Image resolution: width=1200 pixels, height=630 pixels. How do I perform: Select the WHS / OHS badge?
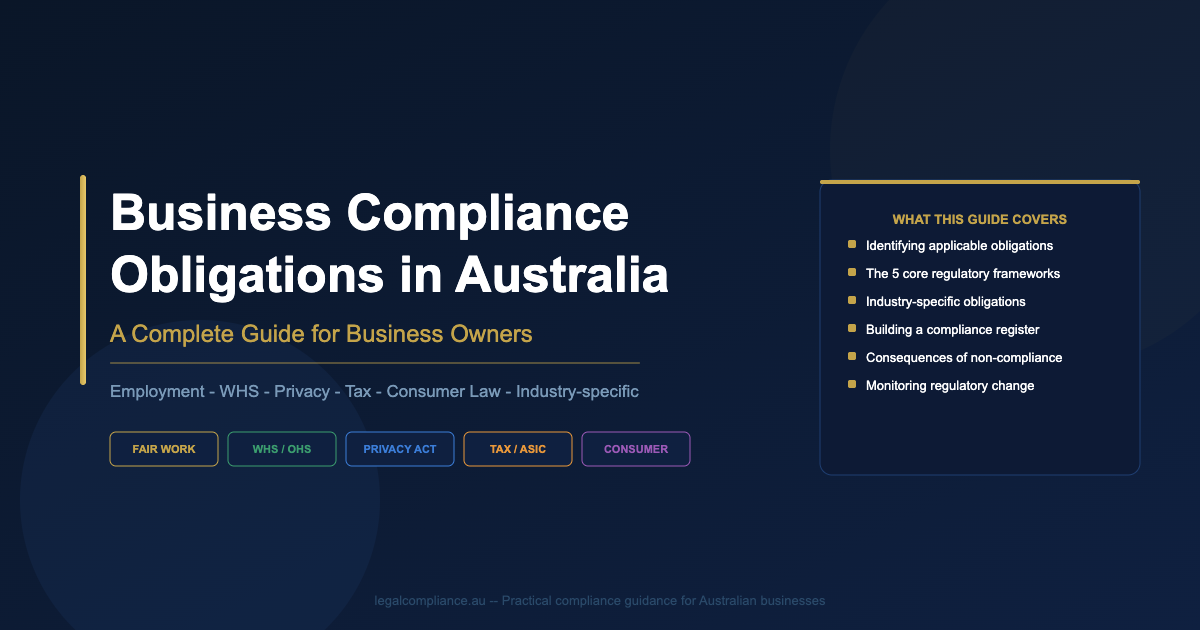point(282,449)
